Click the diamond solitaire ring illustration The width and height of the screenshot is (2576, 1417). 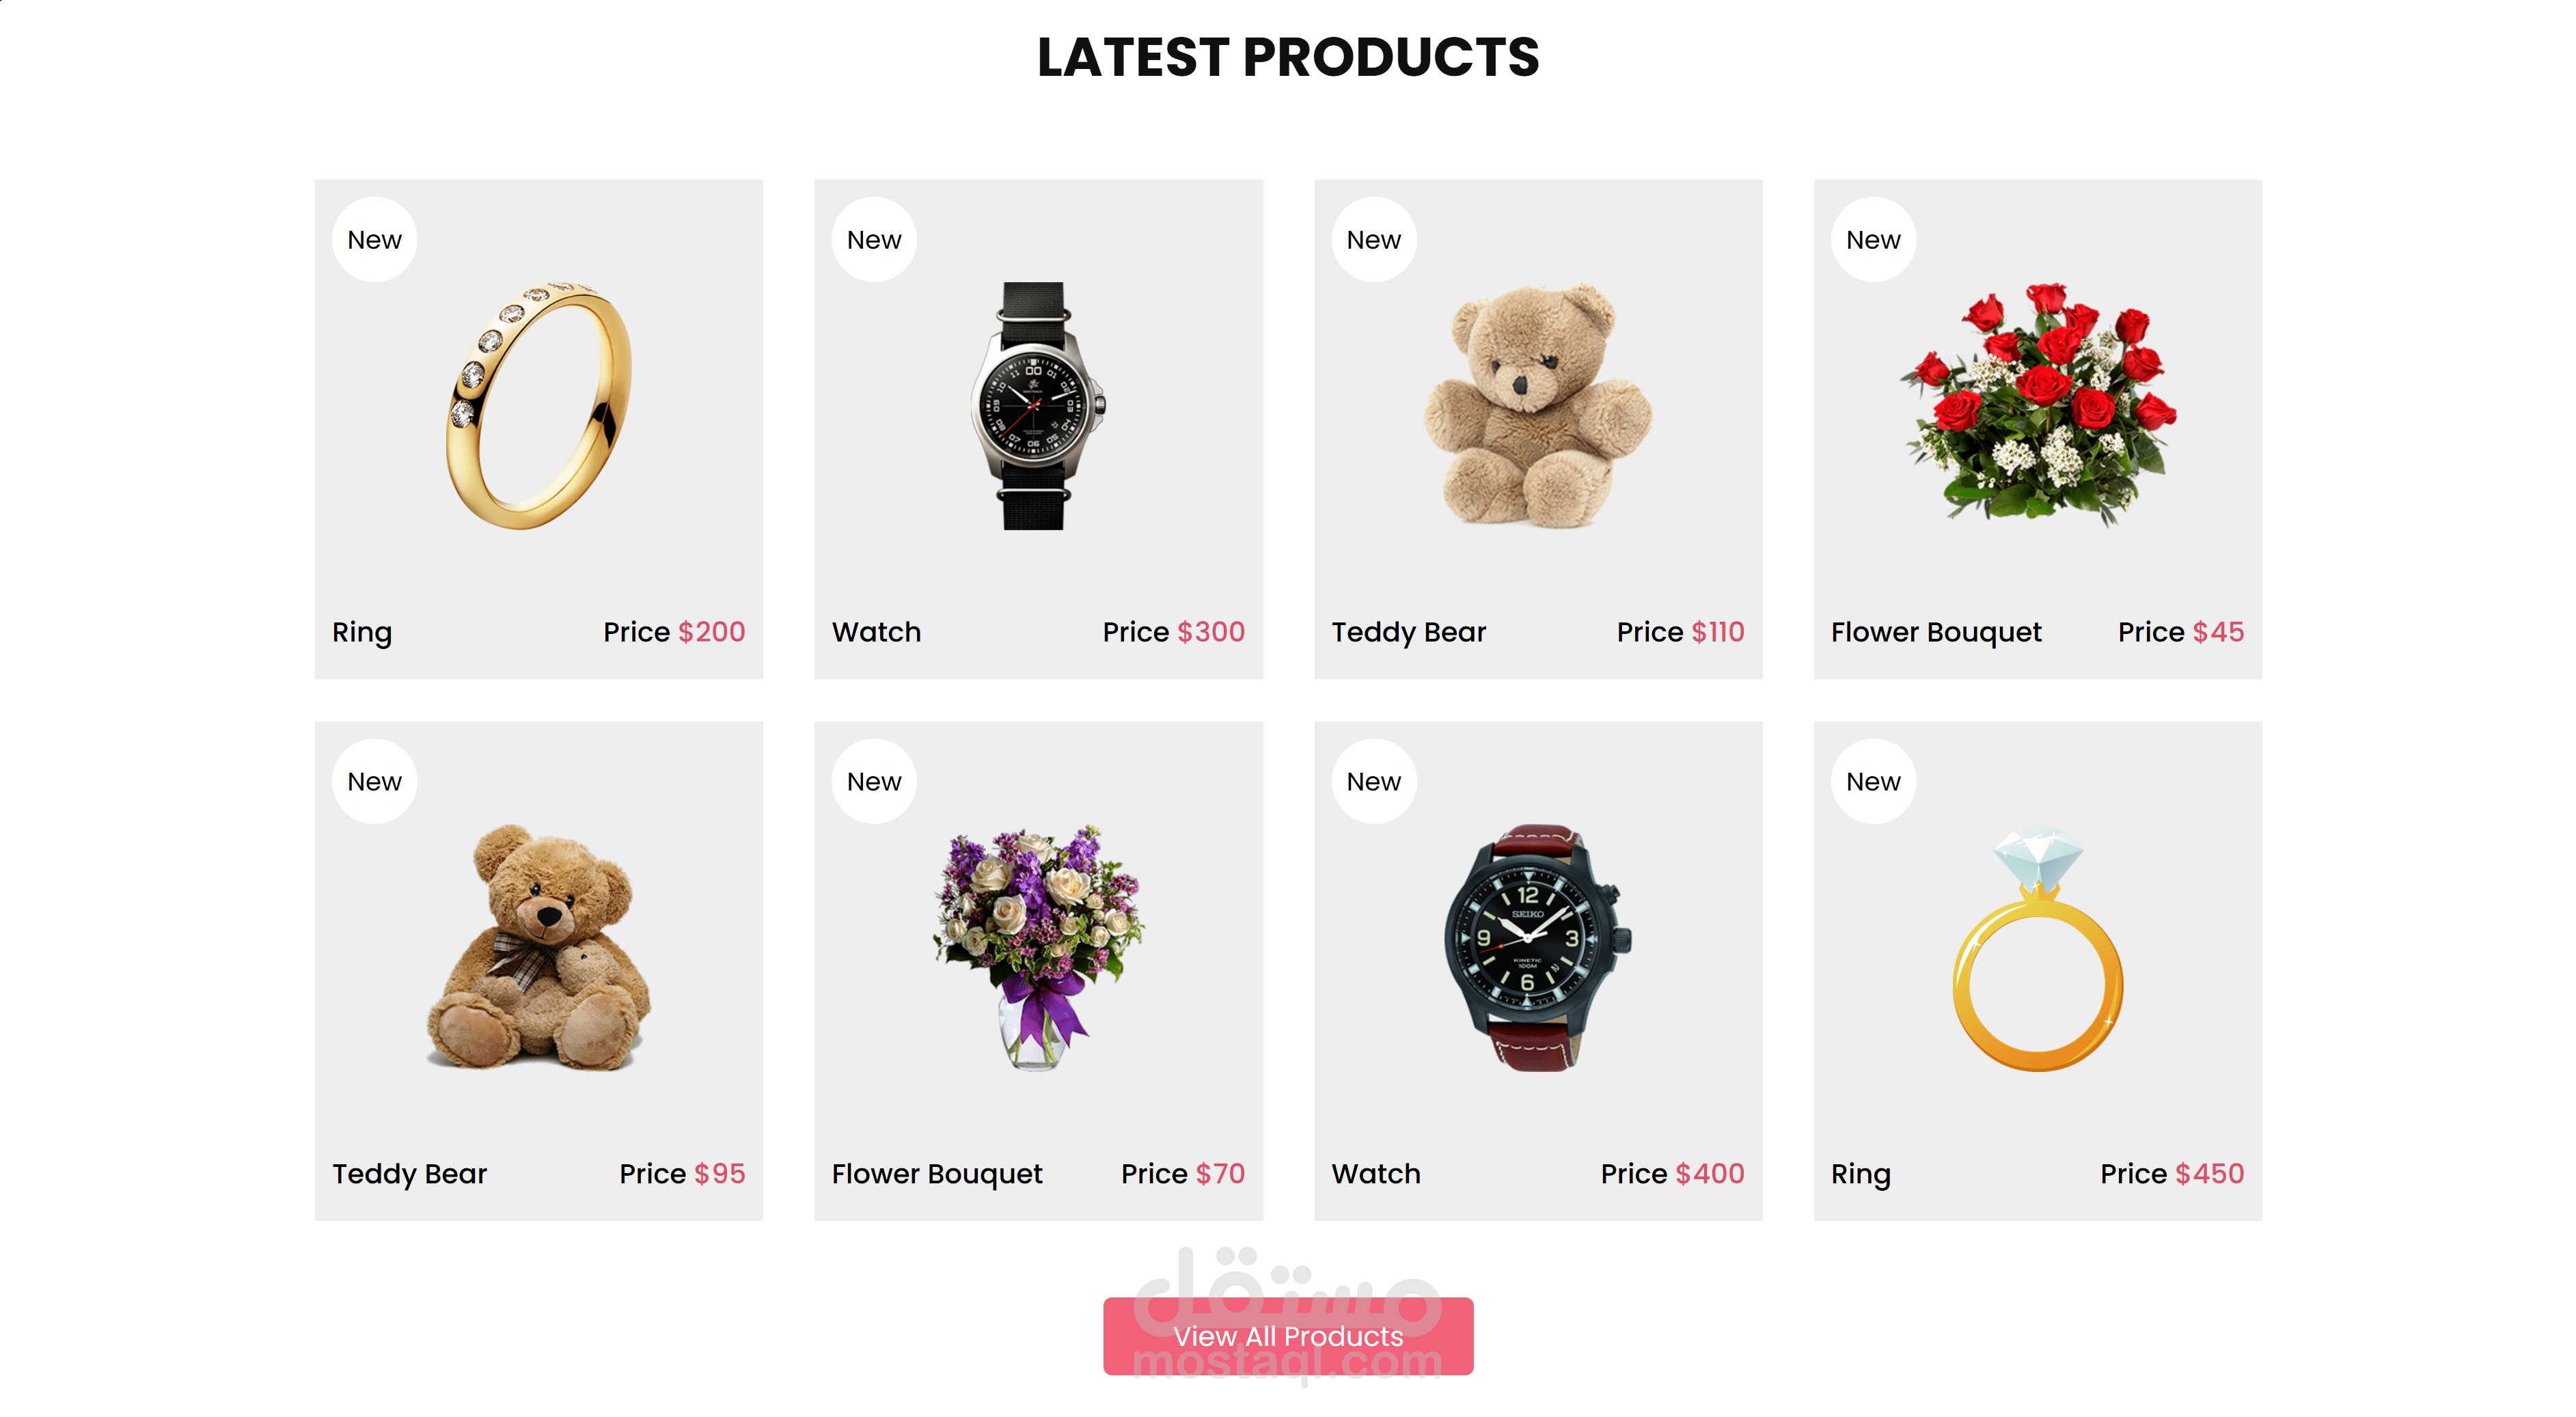pyautogui.click(x=2037, y=948)
